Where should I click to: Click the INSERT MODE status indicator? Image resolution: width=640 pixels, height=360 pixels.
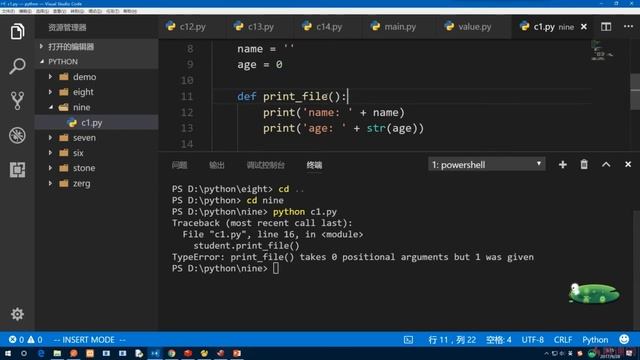pyautogui.click(x=89, y=340)
